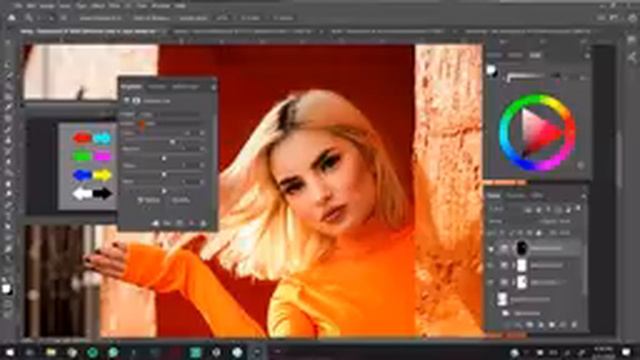This screenshot has height=360, width=640.
Task: Click the trash icon in Properties panel
Action: pyautogui.click(x=203, y=223)
